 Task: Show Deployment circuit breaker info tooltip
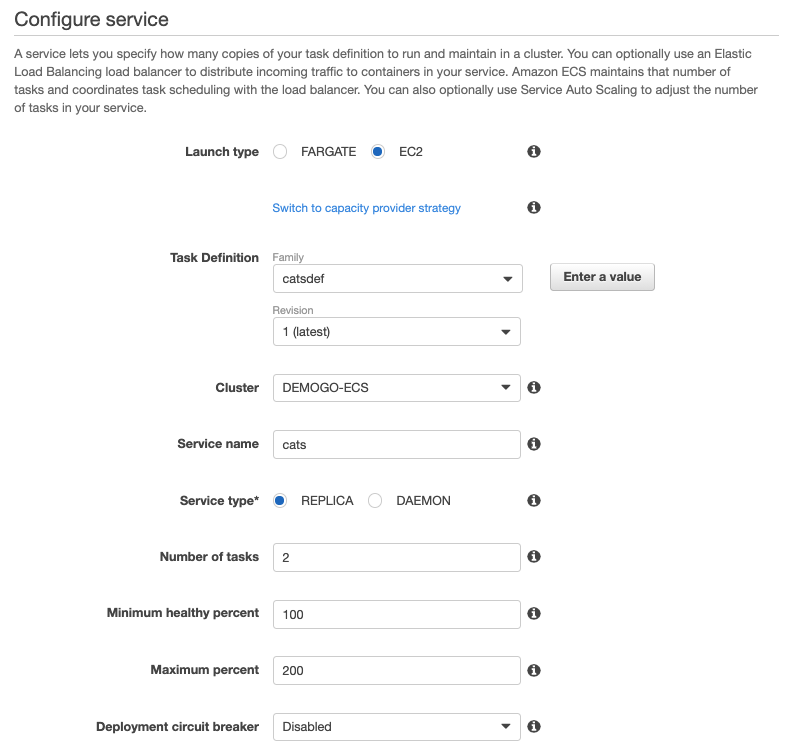click(534, 726)
